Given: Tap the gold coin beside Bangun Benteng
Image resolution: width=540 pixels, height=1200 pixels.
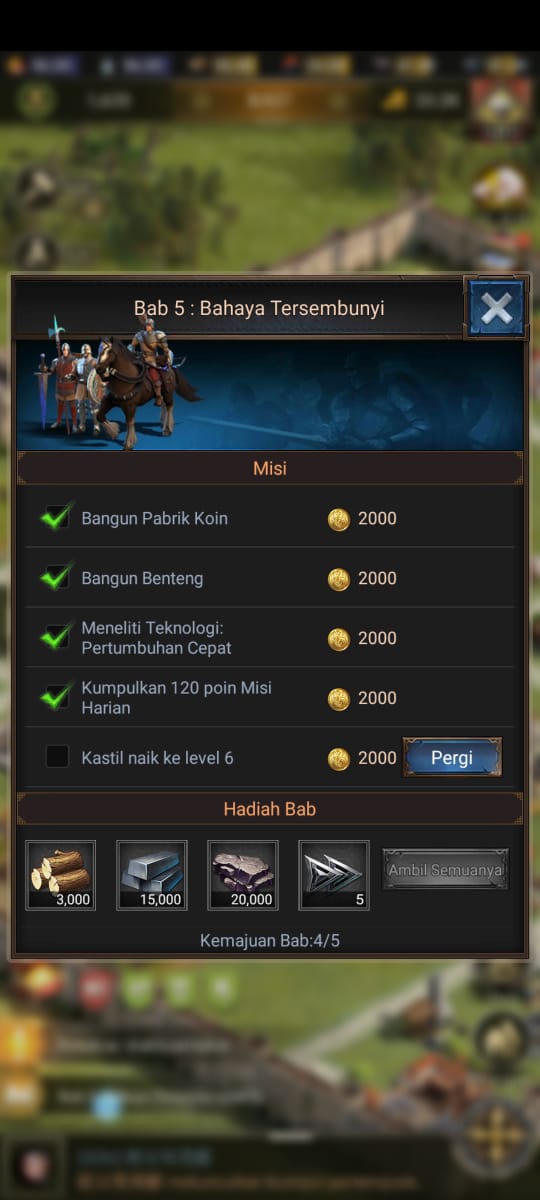Looking at the screenshot, I should click(x=339, y=579).
